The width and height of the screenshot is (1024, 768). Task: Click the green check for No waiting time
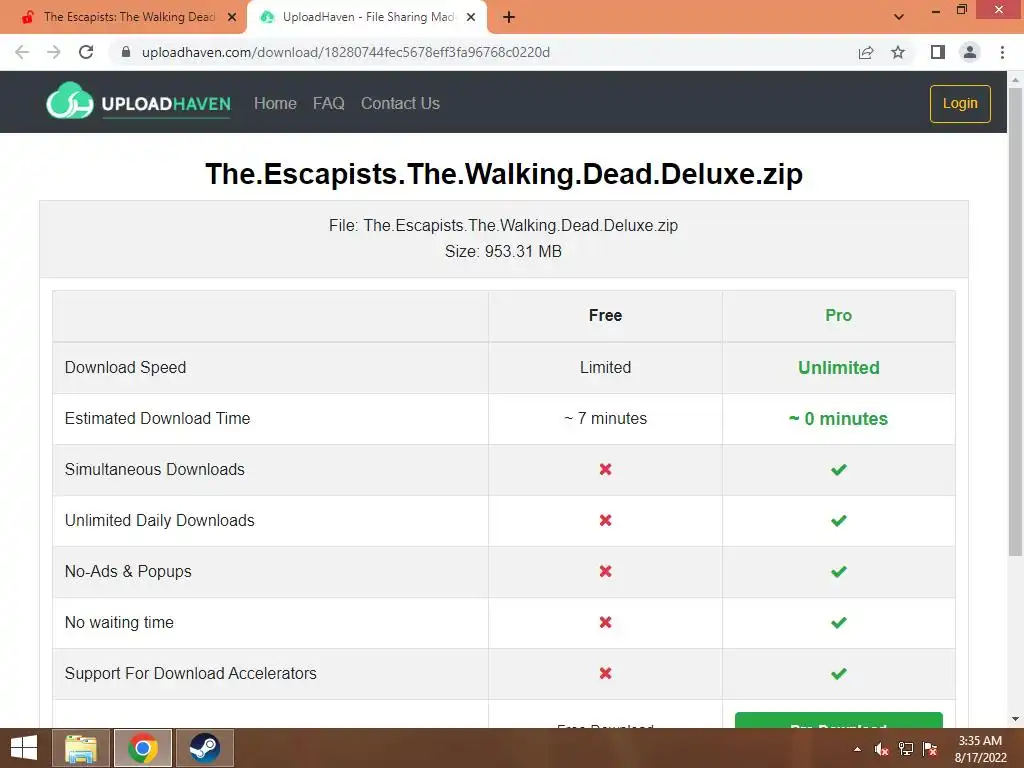click(839, 622)
